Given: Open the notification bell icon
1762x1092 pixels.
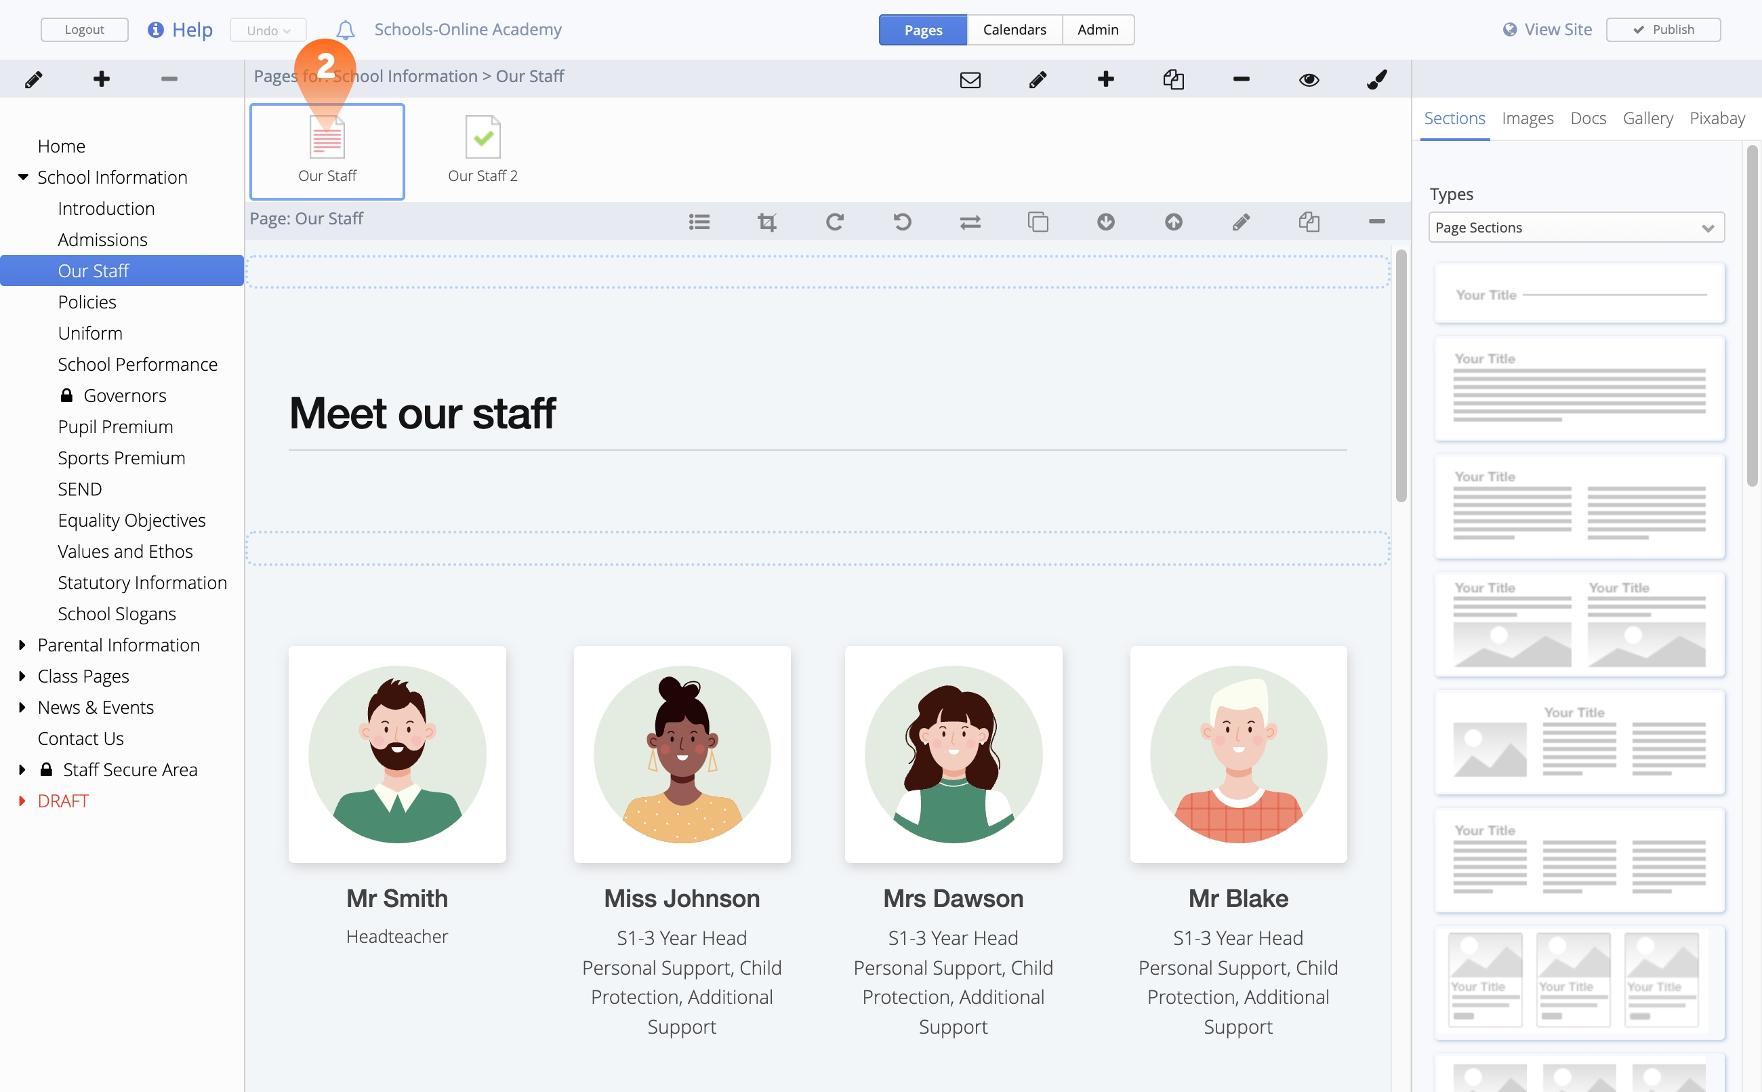Looking at the screenshot, I should point(345,30).
